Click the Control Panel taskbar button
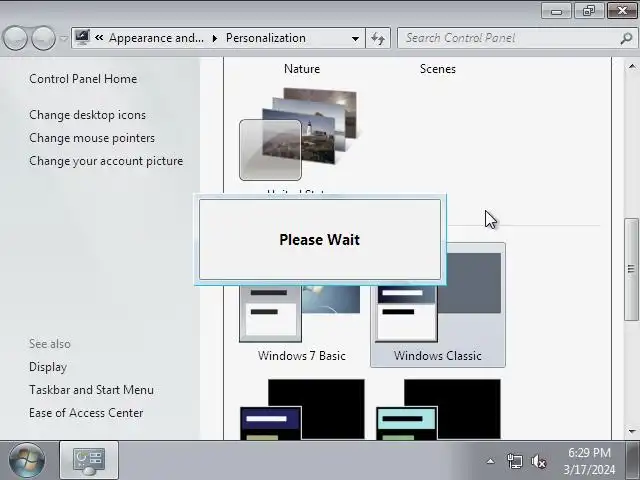Viewport: 640px width, 480px height. 89,461
